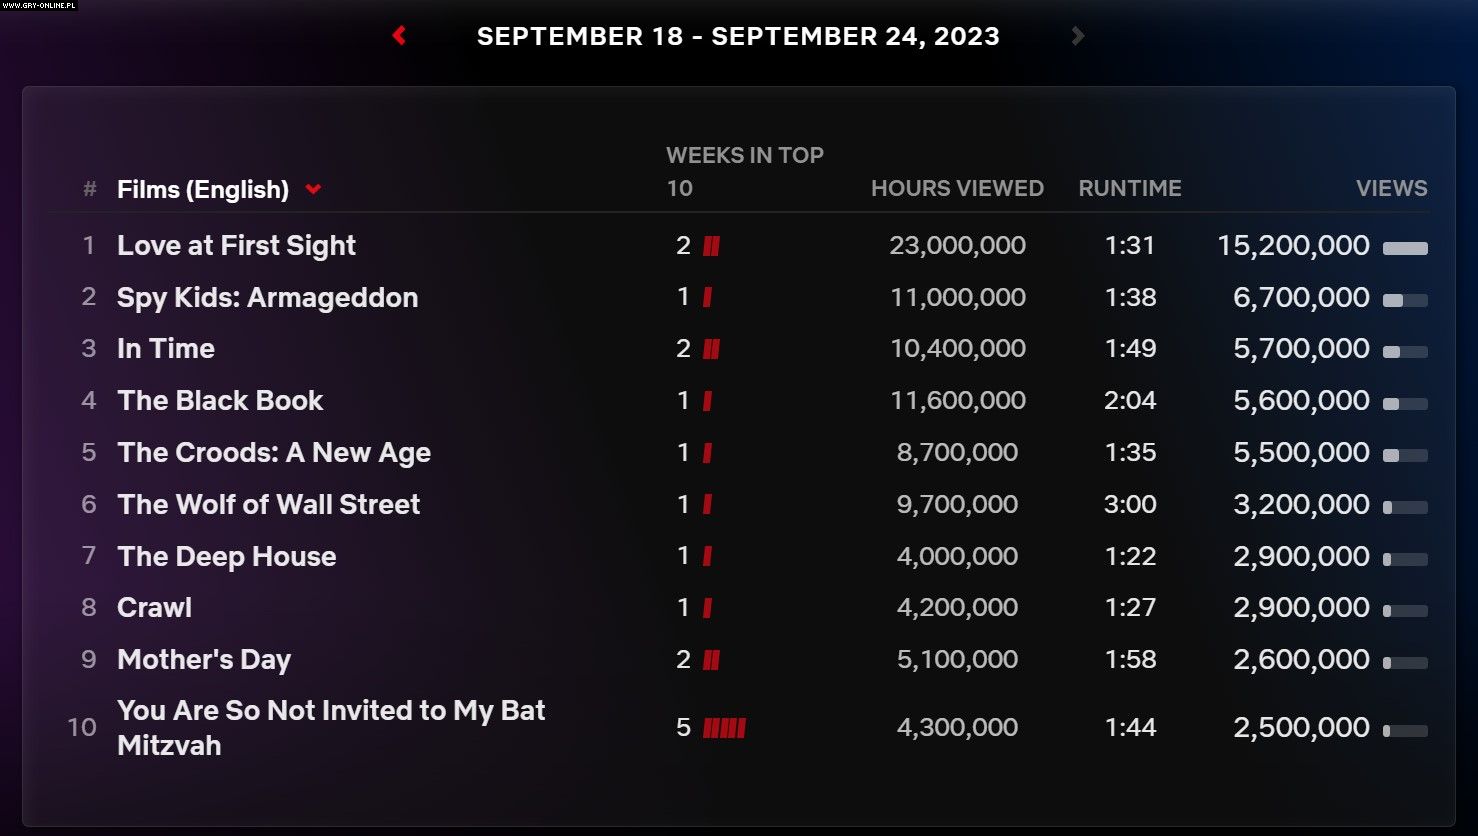Click the views bar for Love at First Sight

(1405, 248)
